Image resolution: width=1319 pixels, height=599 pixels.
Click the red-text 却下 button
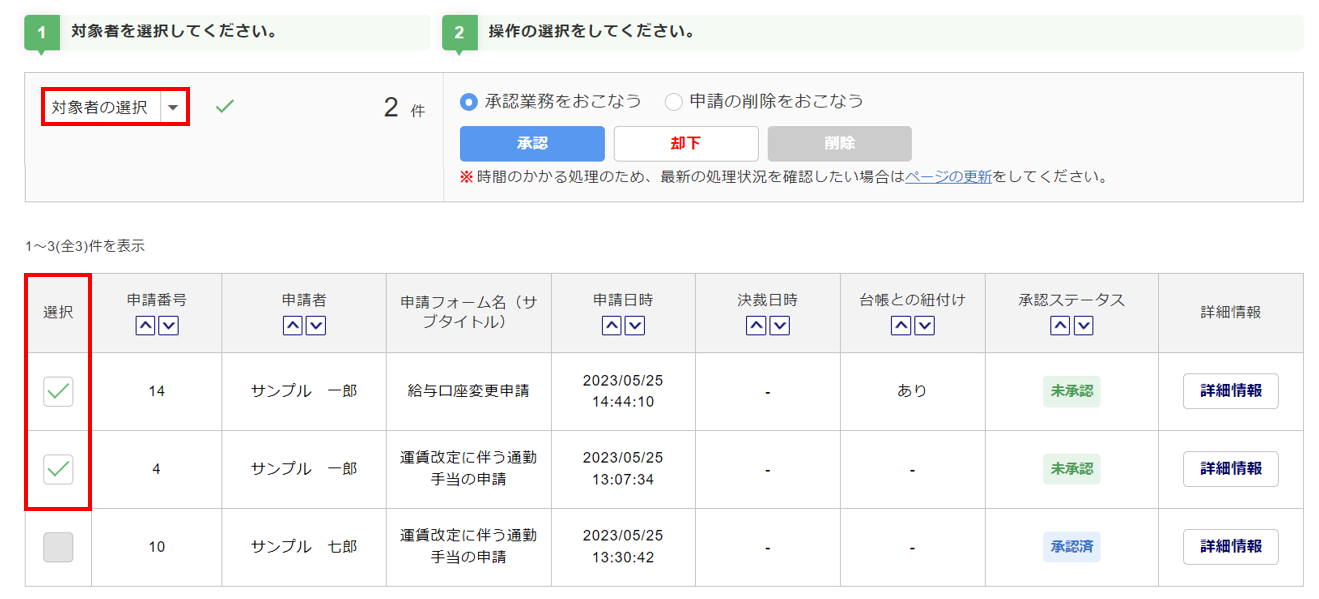coord(686,144)
